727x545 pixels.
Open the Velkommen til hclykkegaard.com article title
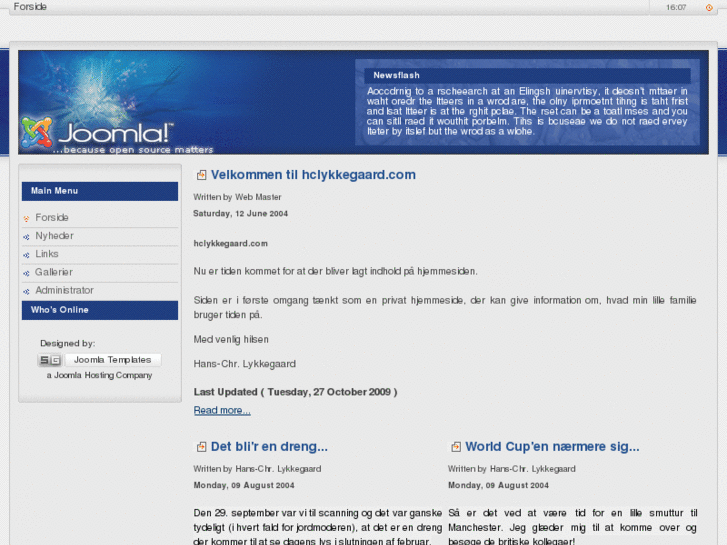pos(313,175)
